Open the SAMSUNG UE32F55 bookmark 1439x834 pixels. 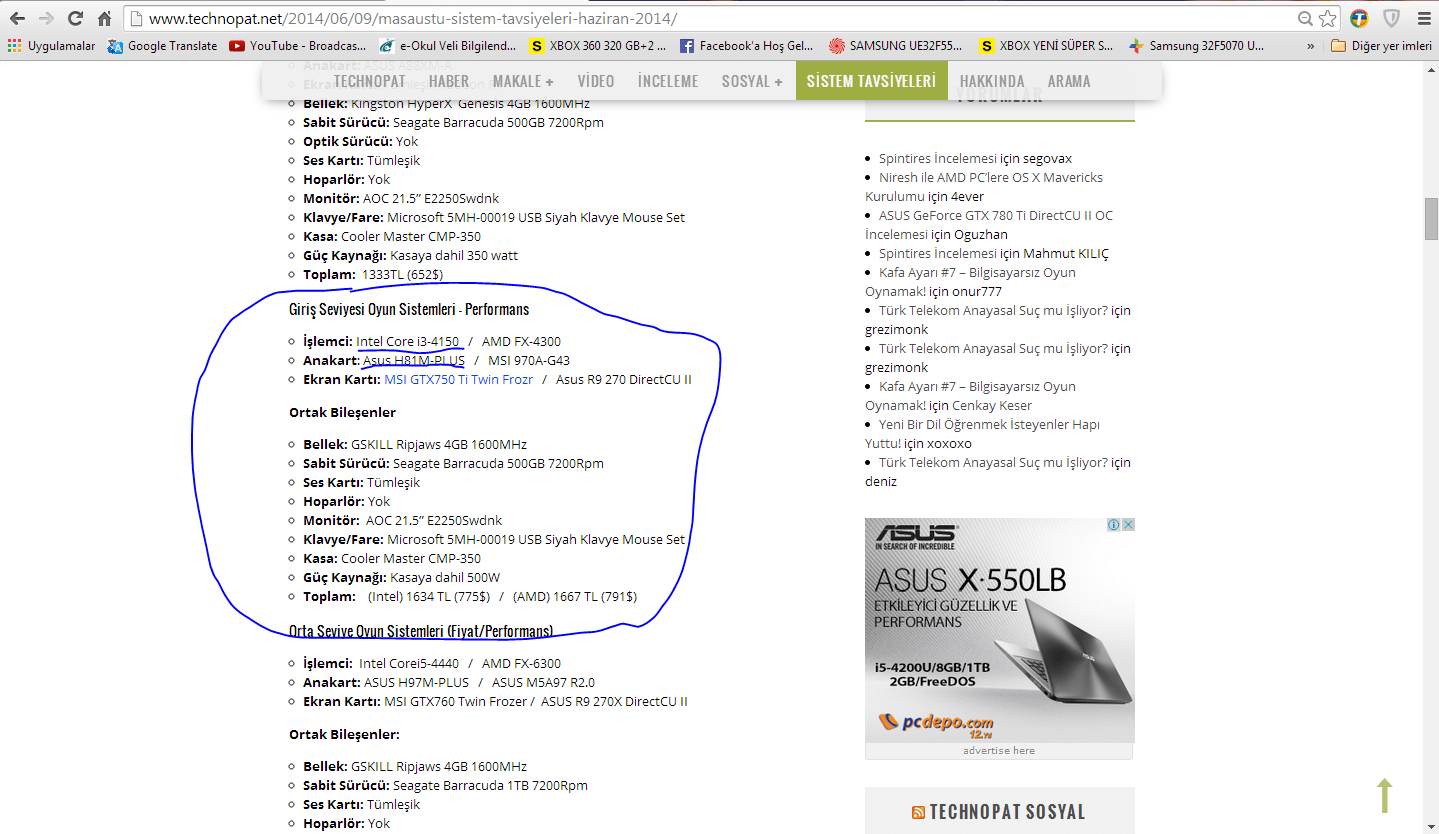pyautogui.click(x=898, y=46)
